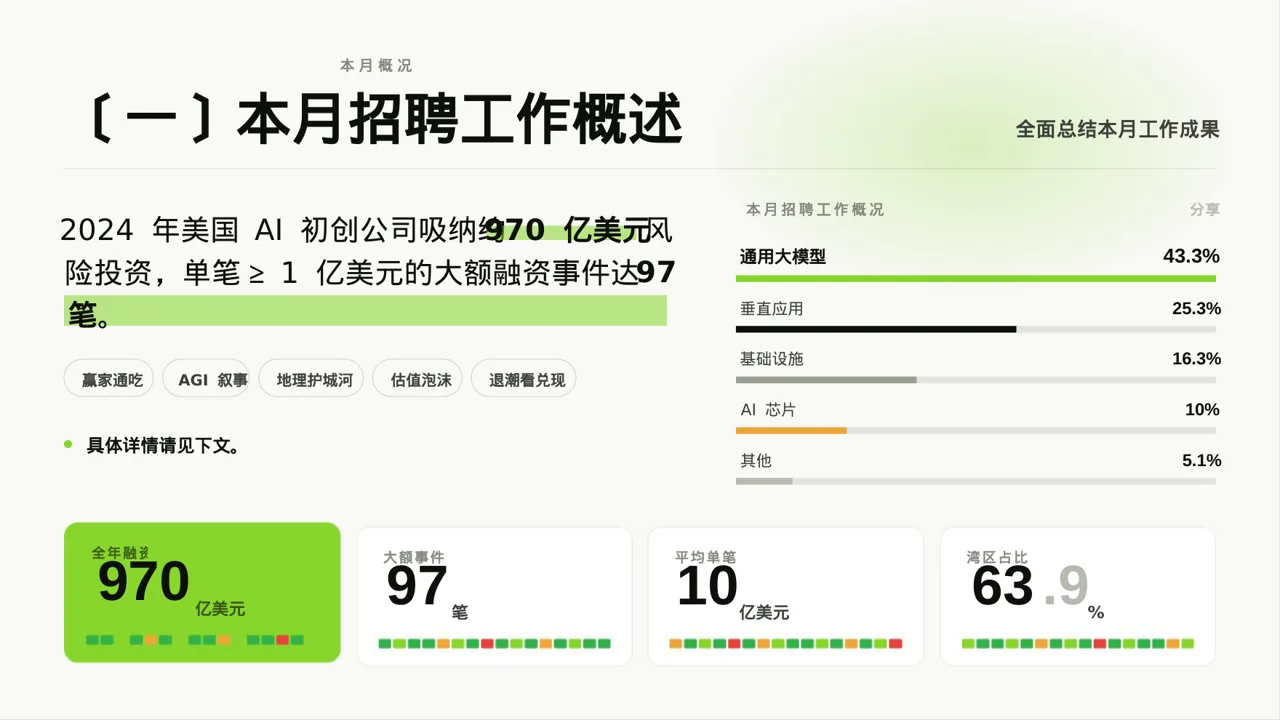Screen dimensions: 1280x720
Task: Click the orange AI 芯片 progress bar
Action: pyautogui.click(x=791, y=431)
